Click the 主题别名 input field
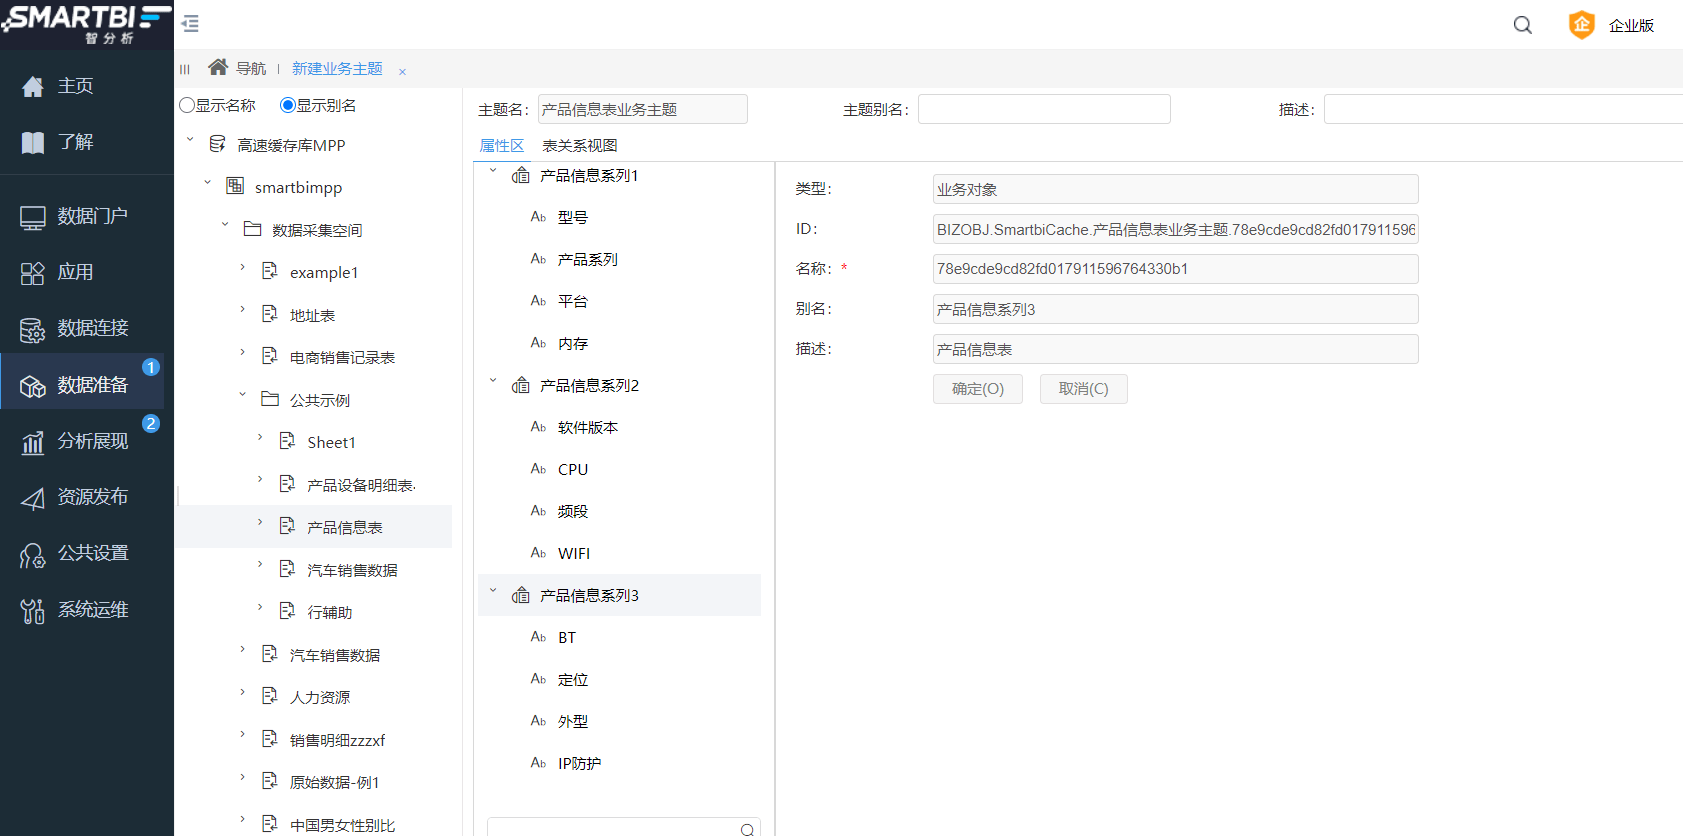The width and height of the screenshot is (1683, 836). pyautogui.click(x=1044, y=109)
